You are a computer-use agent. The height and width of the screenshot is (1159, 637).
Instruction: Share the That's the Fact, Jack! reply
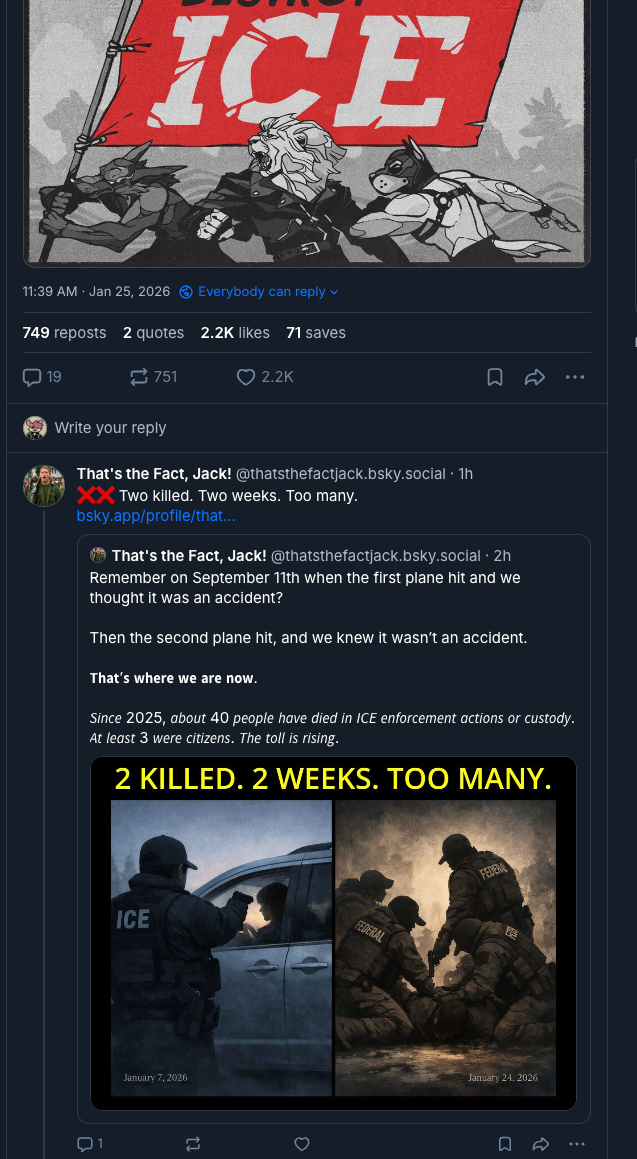541,1144
